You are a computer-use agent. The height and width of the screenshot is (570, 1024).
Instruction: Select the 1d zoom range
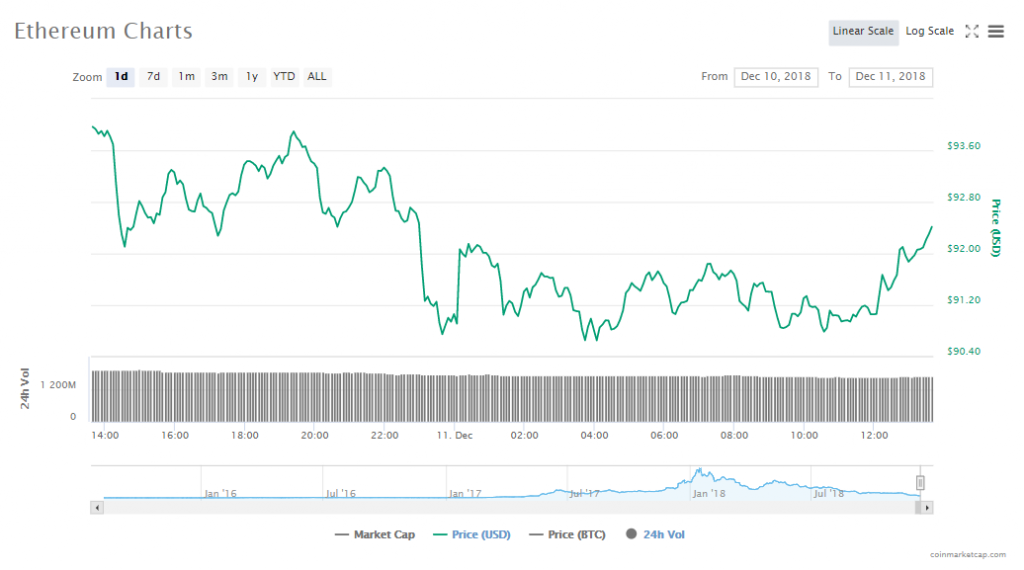tap(121, 77)
